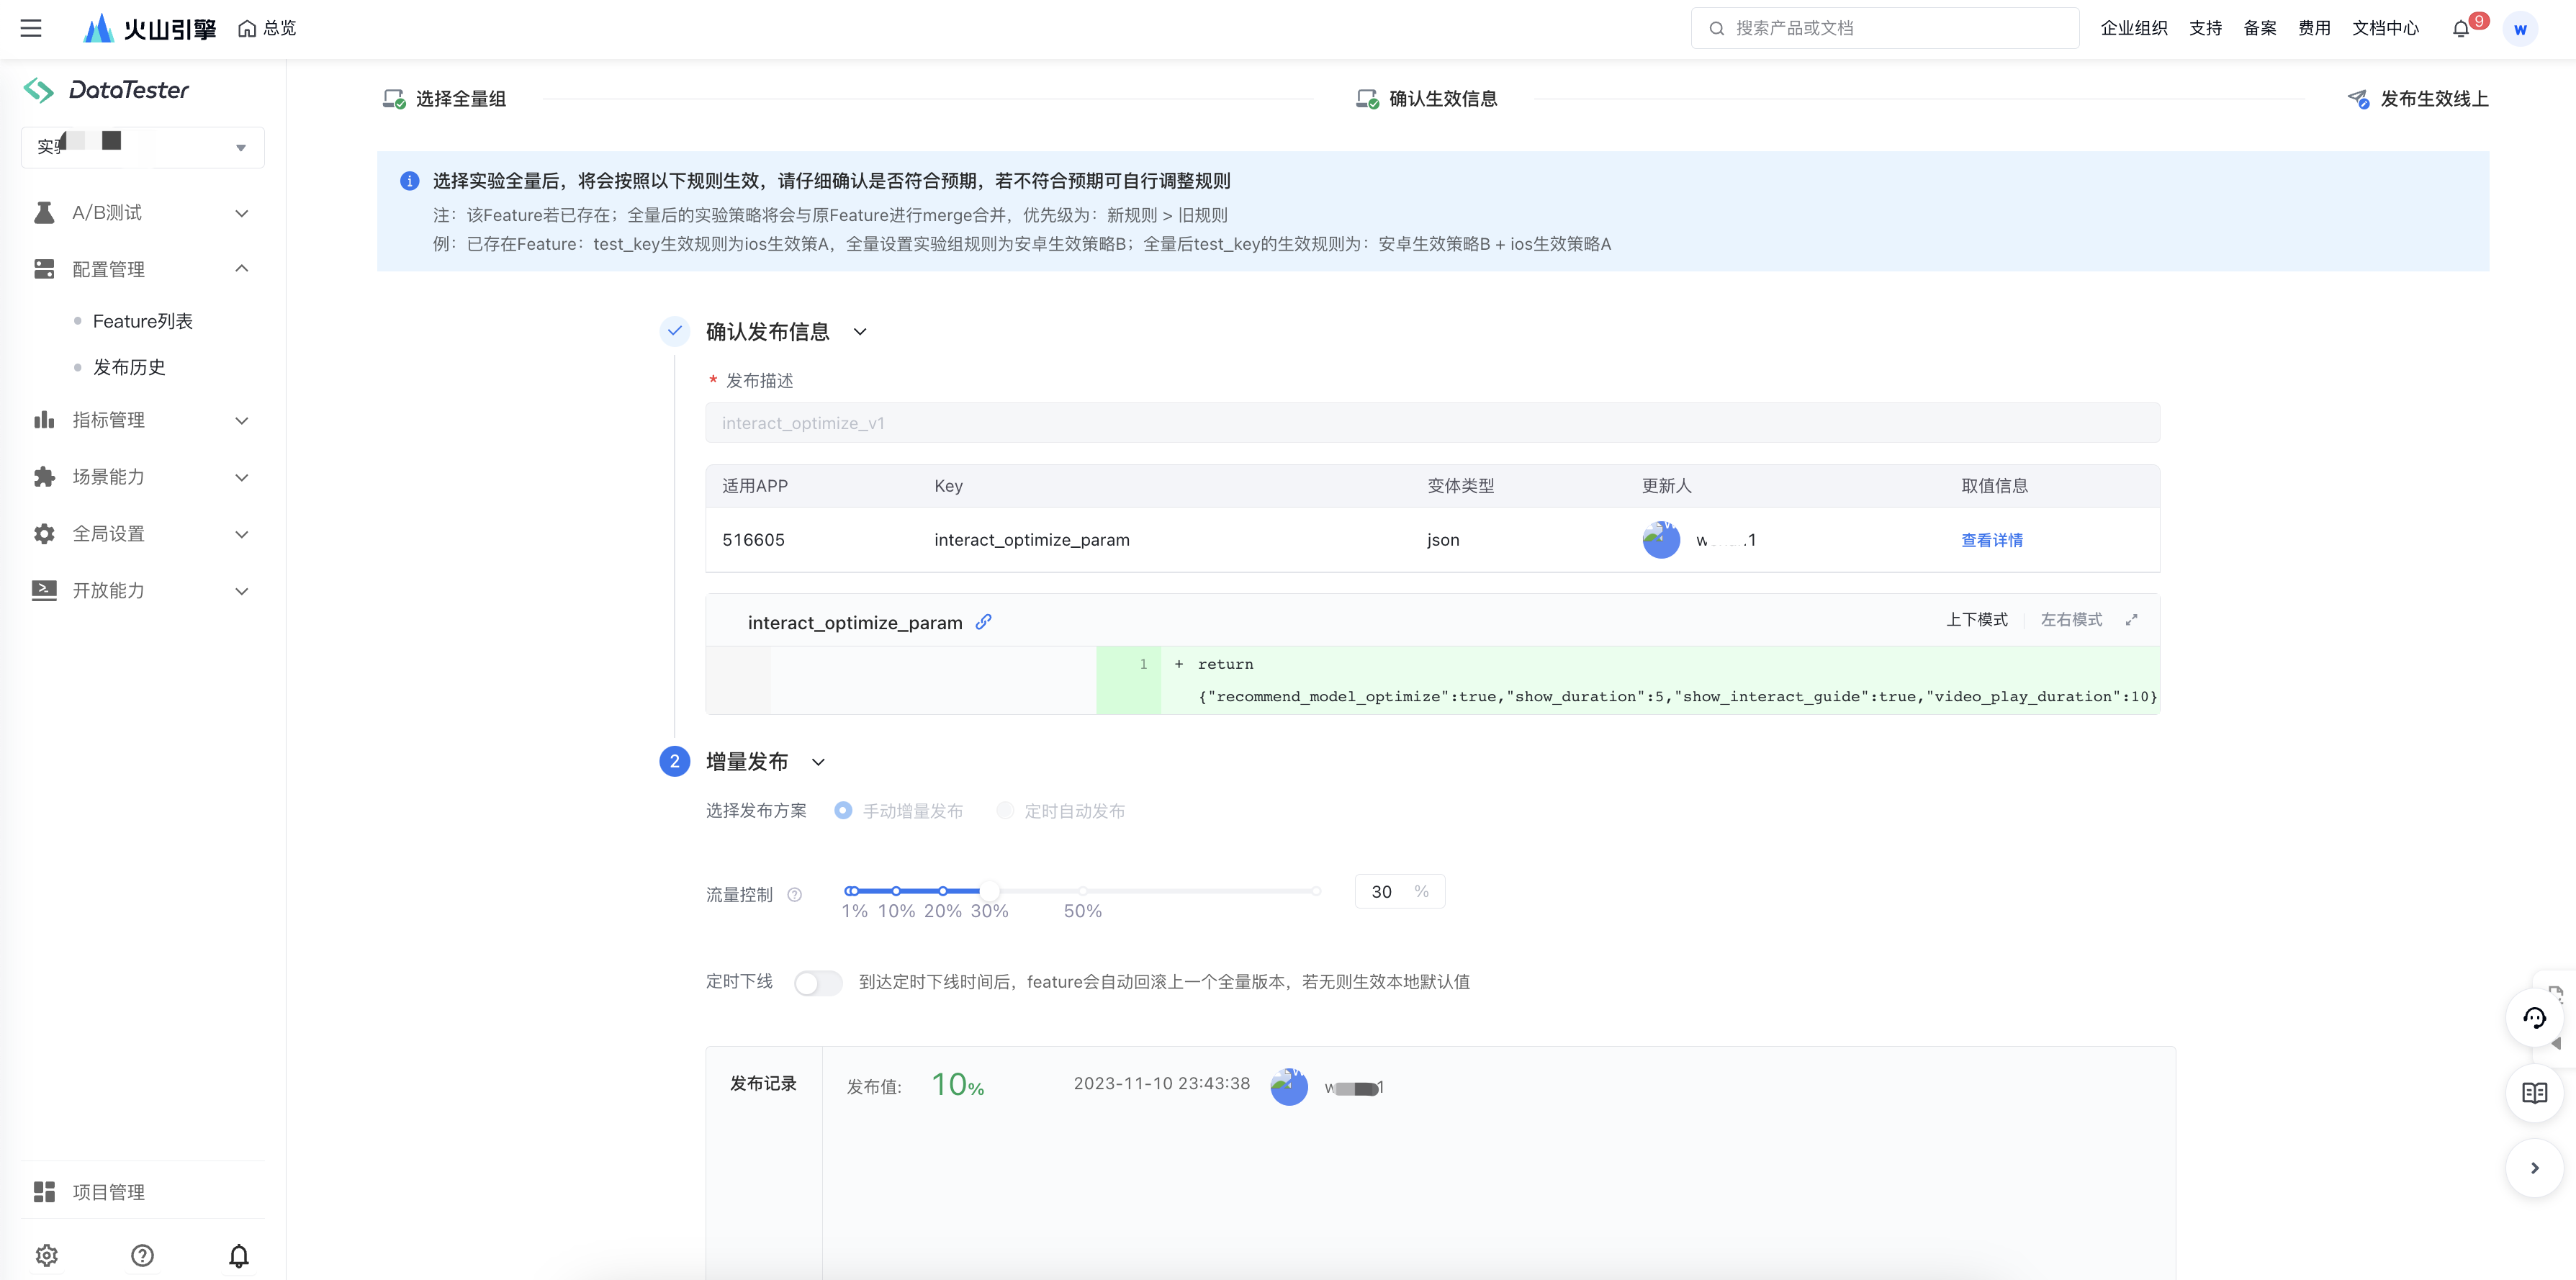Open the notification bell with badge

click(x=2461, y=29)
